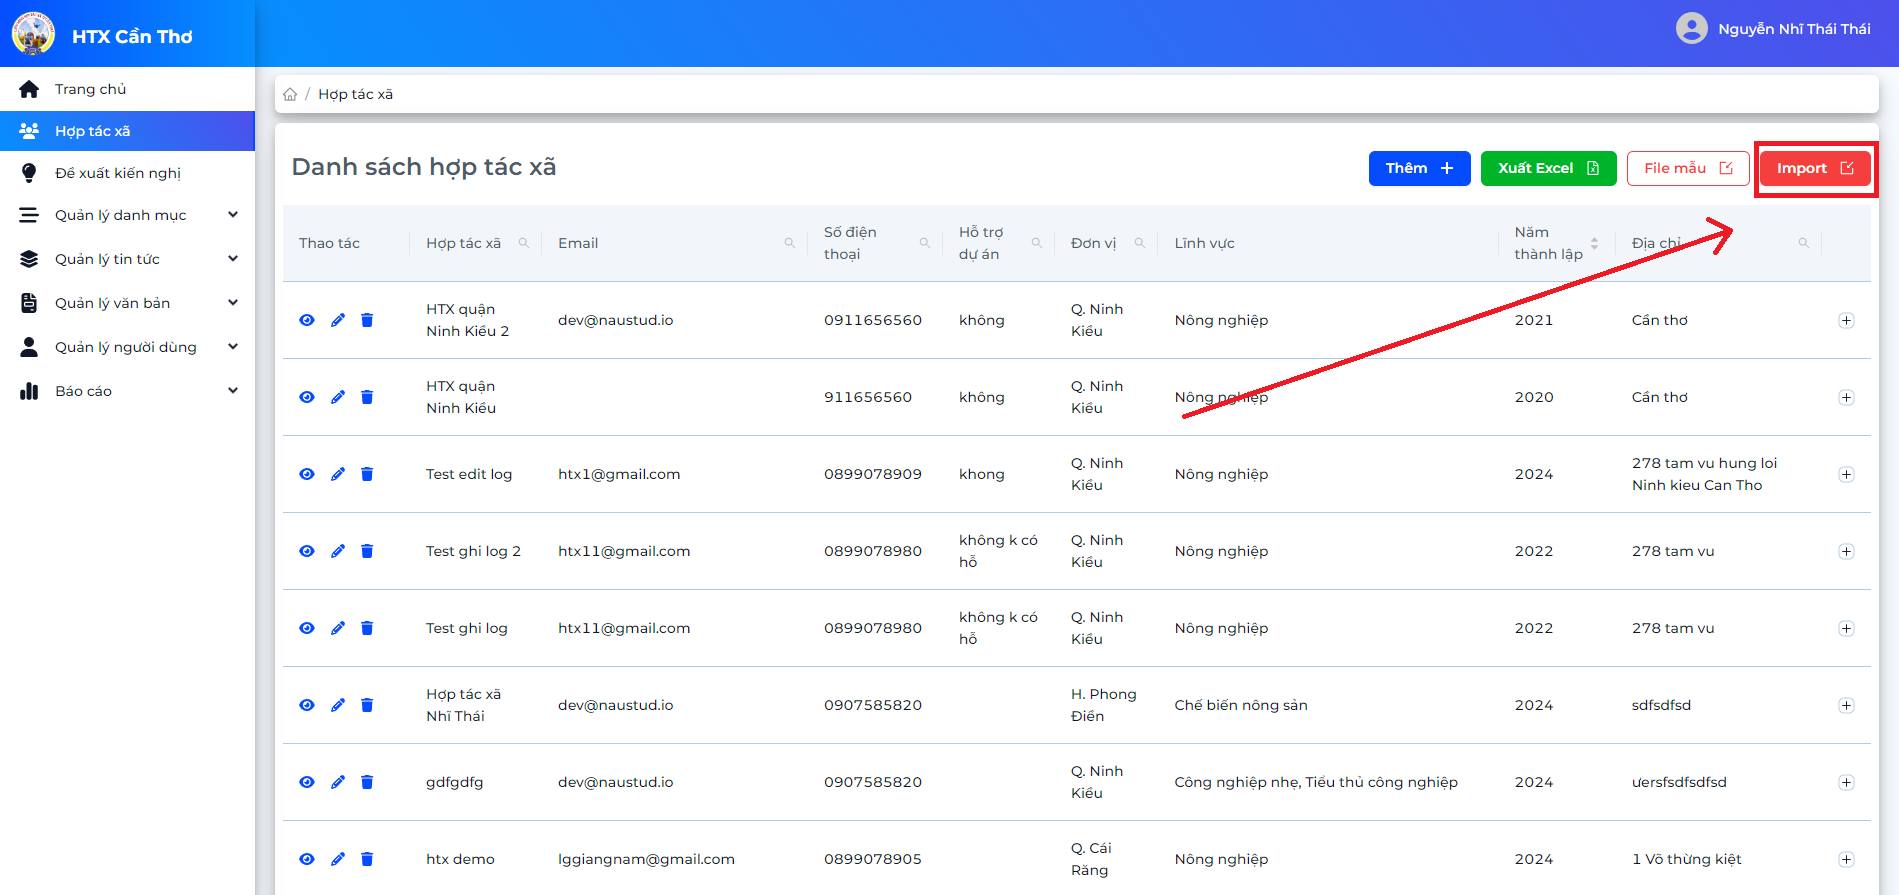The width and height of the screenshot is (1899, 895).
Task: Expand row details for Test ghi log 2
Action: click(1846, 551)
